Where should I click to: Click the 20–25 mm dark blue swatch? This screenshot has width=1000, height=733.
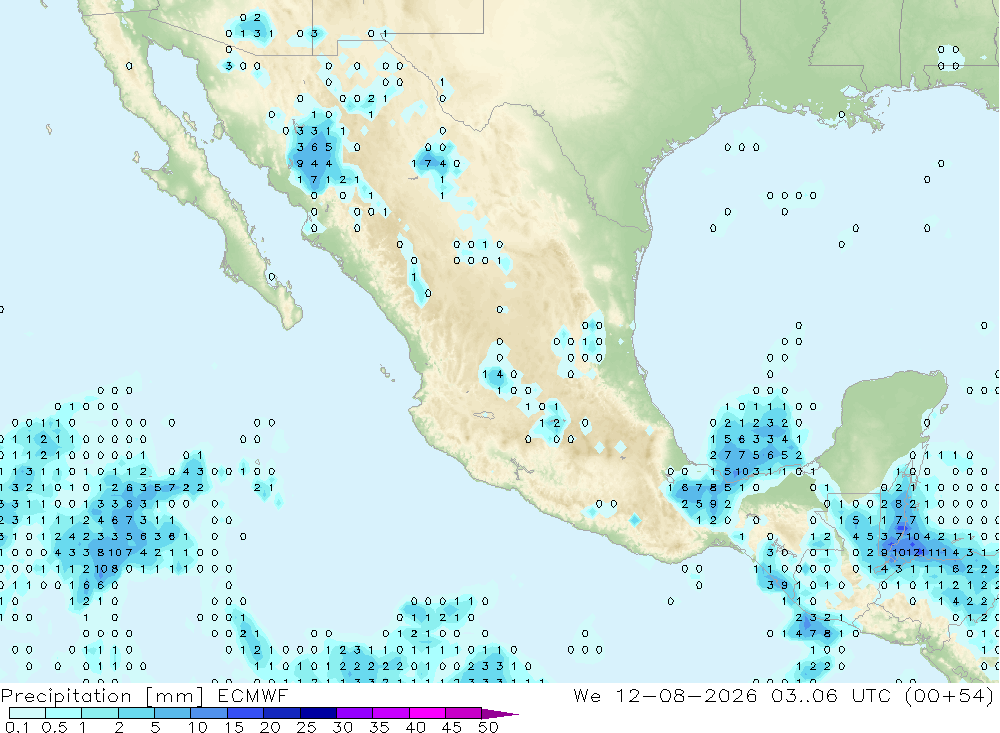pyautogui.click(x=281, y=713)
